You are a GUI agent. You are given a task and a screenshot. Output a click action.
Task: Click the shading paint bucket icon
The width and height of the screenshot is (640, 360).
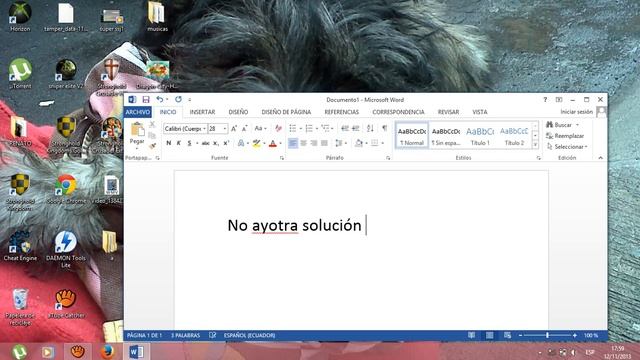[x=359, y=143]
